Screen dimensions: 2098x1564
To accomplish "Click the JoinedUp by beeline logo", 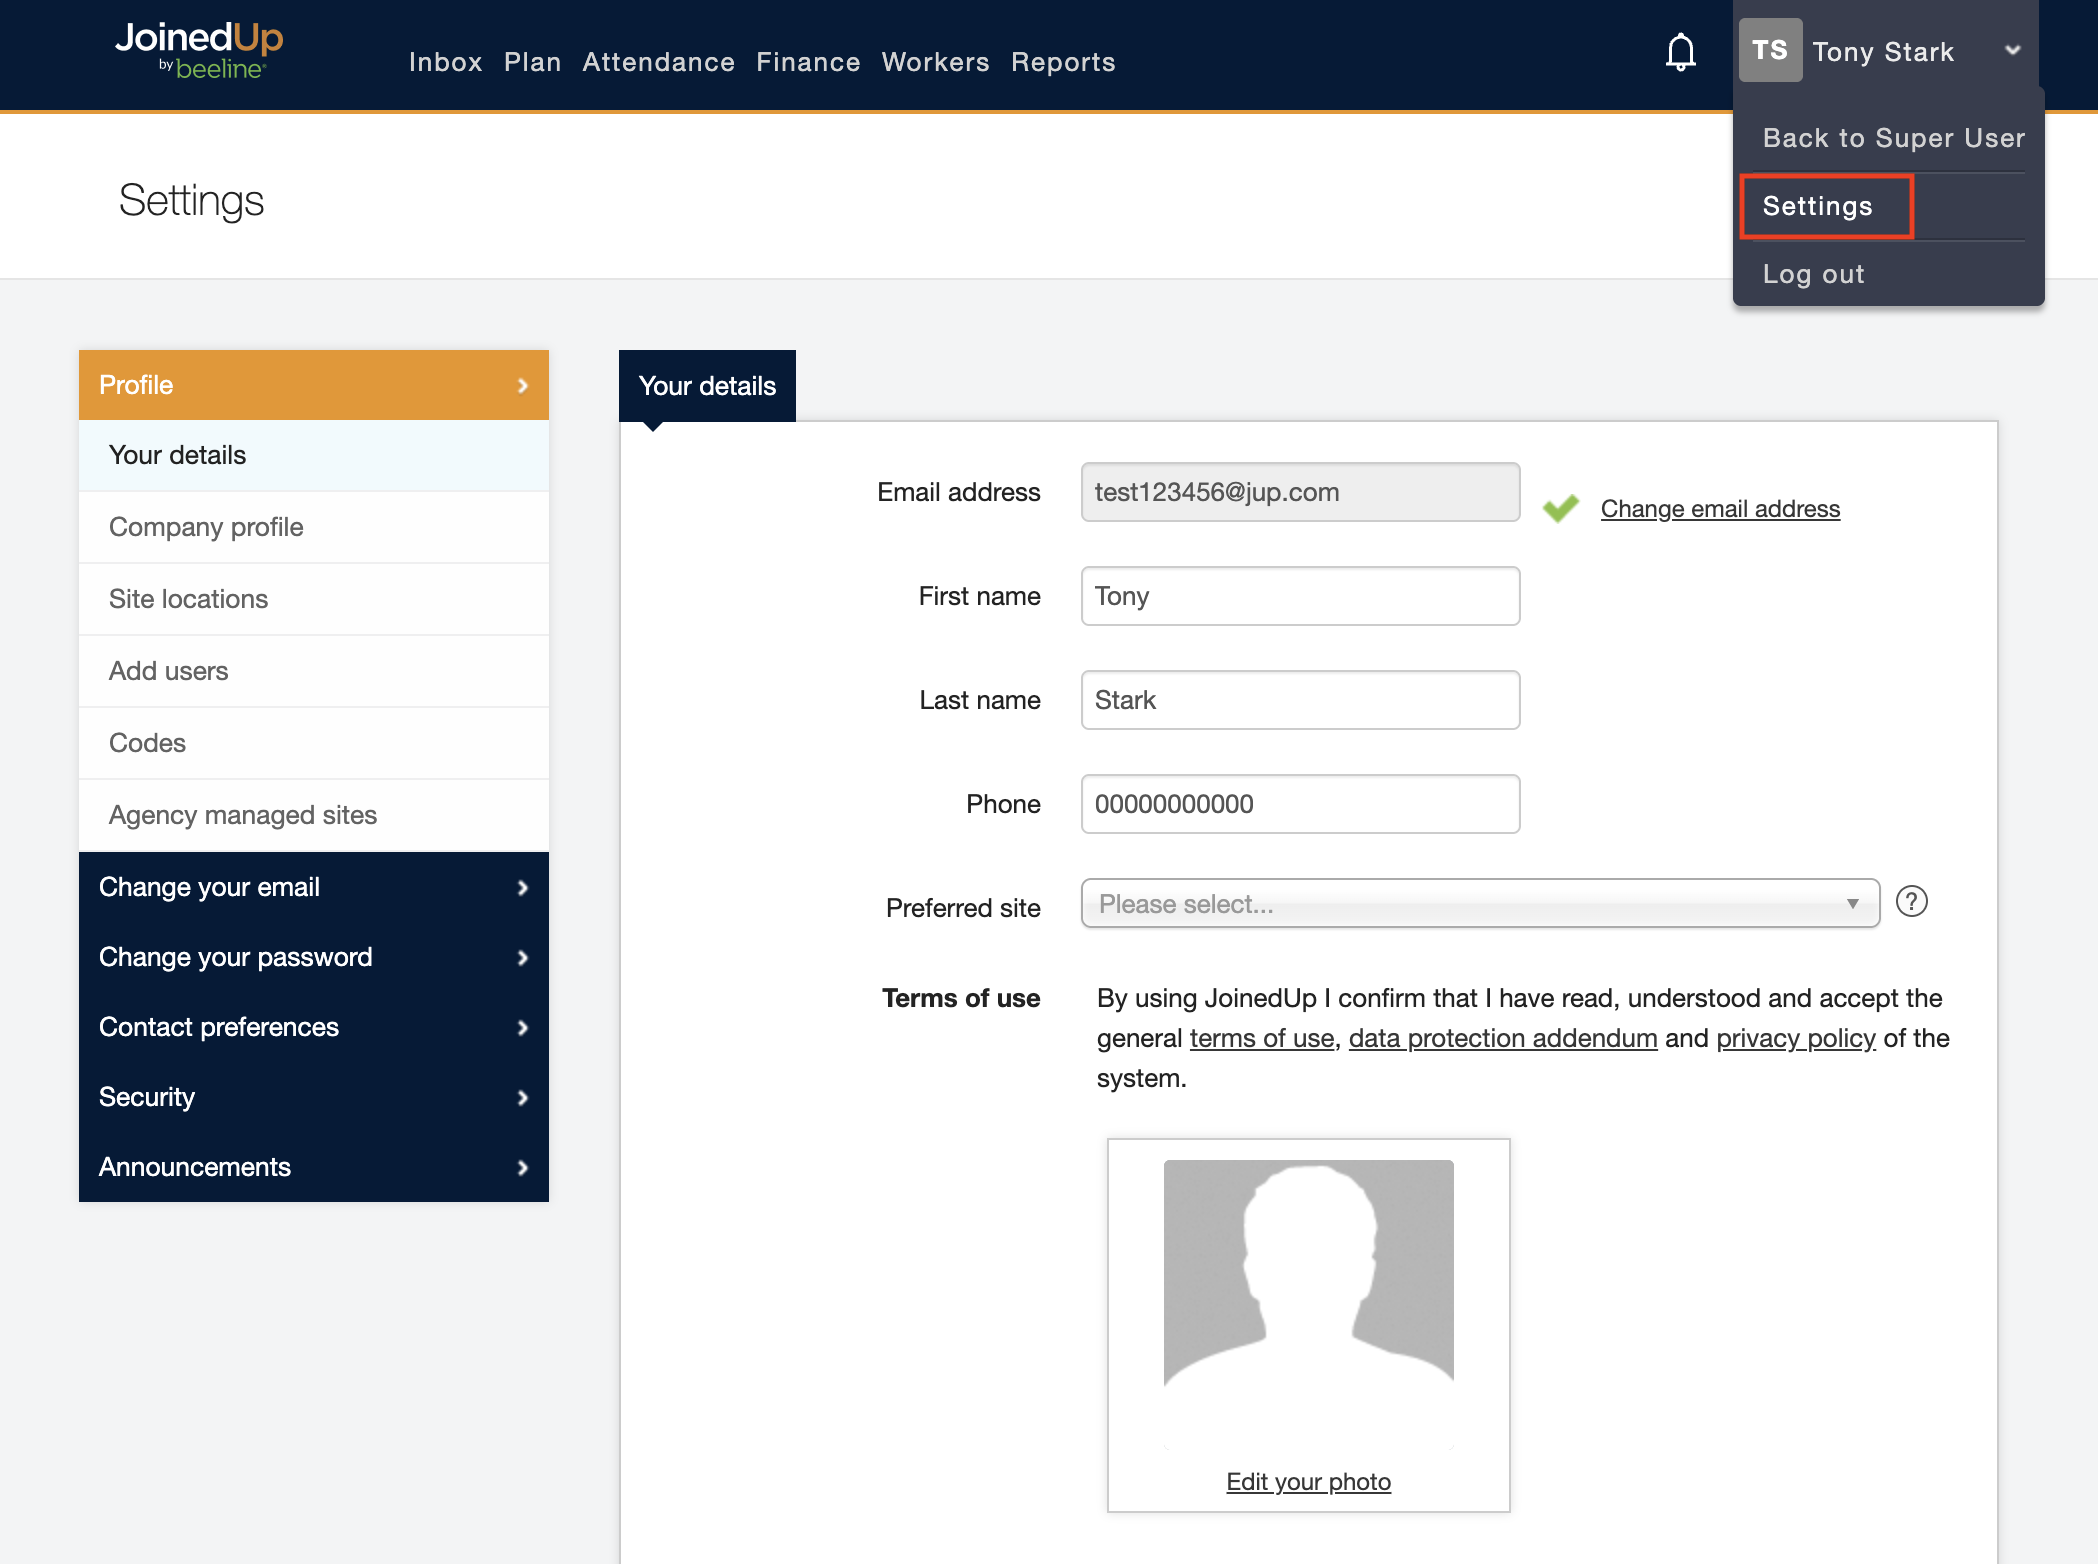I will coord(199,50).
